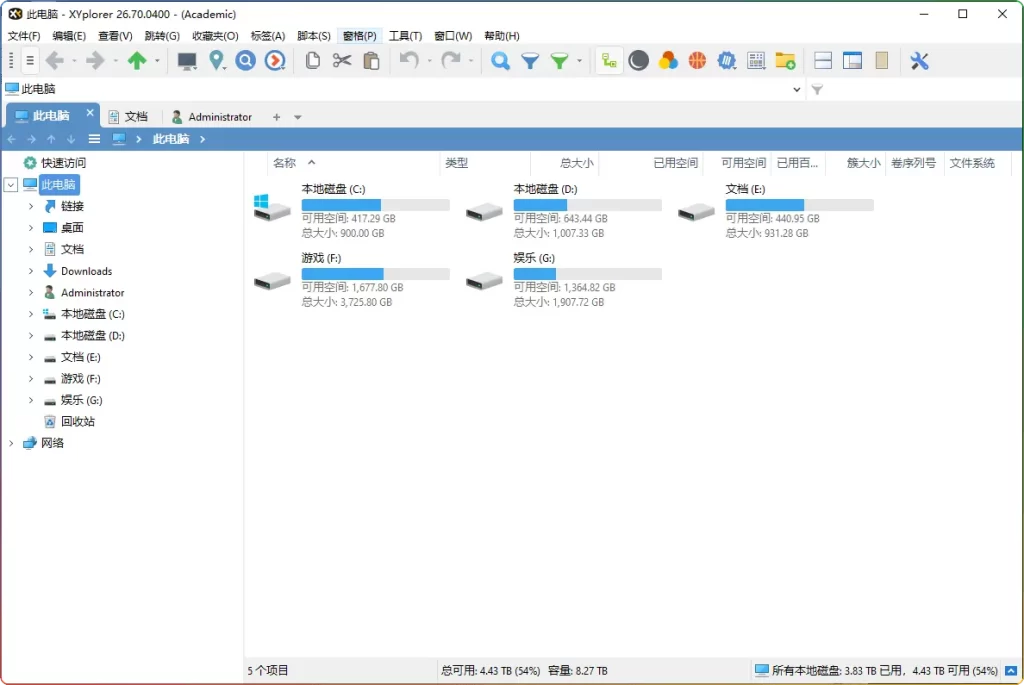Expand the 网络 tree node
The image size is (1024, 685).
11,443
